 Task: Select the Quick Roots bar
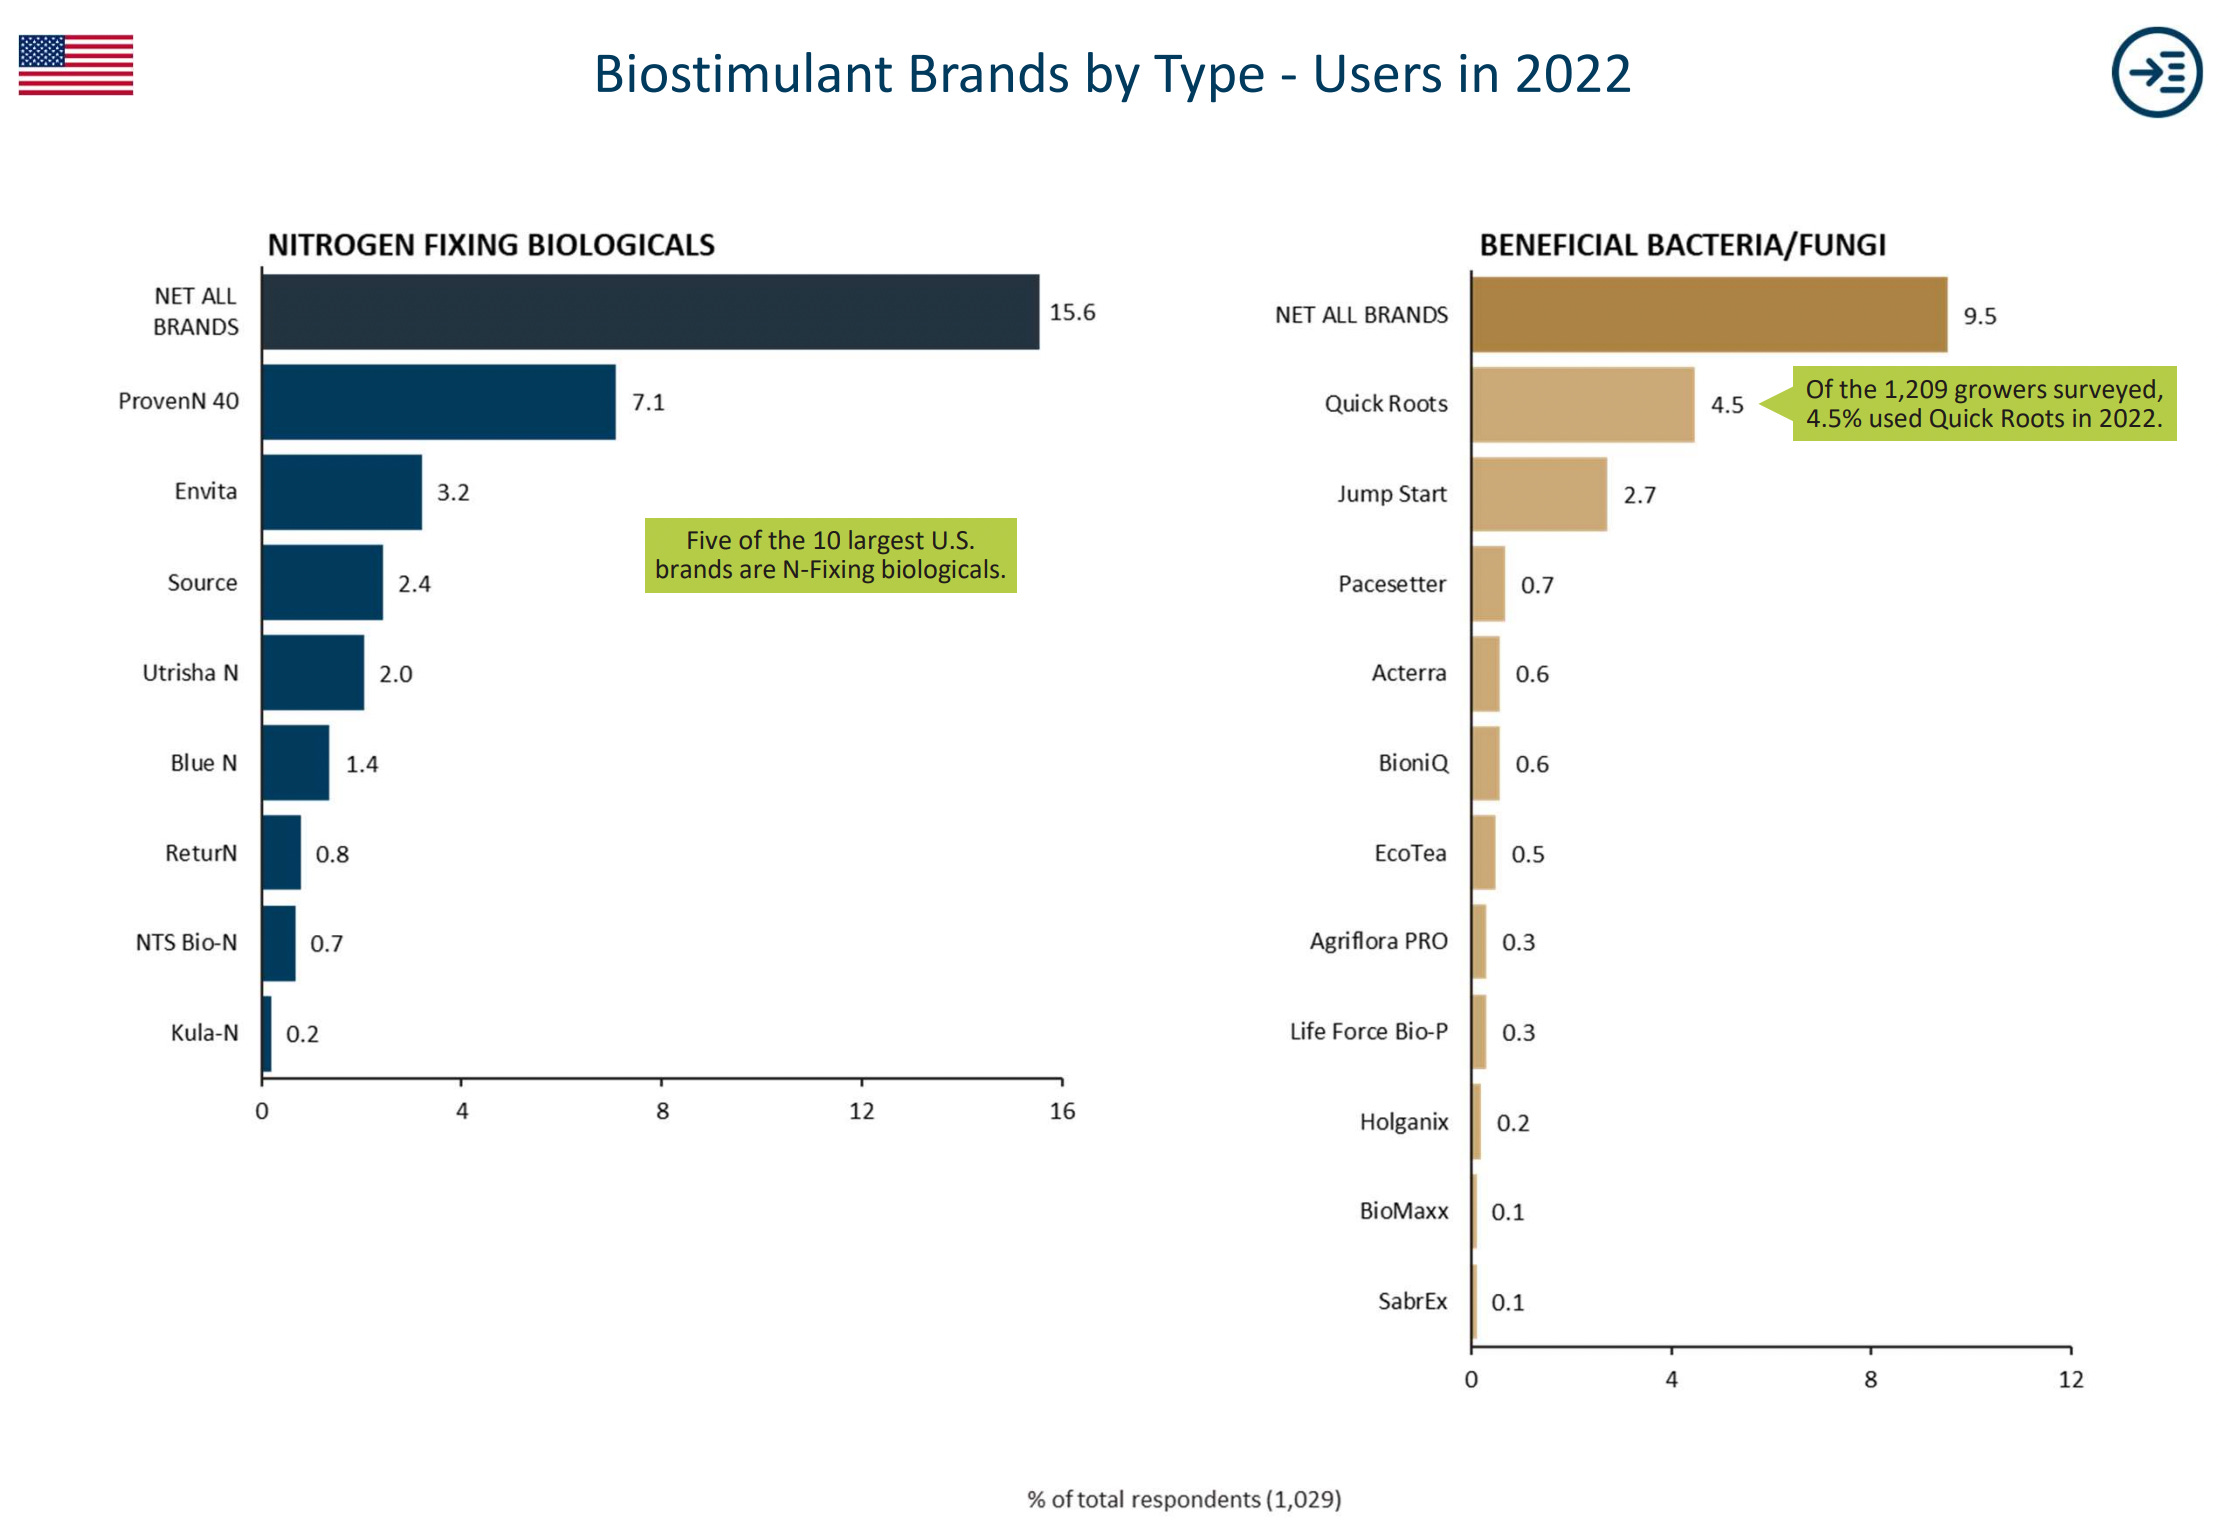[1580, 404]
